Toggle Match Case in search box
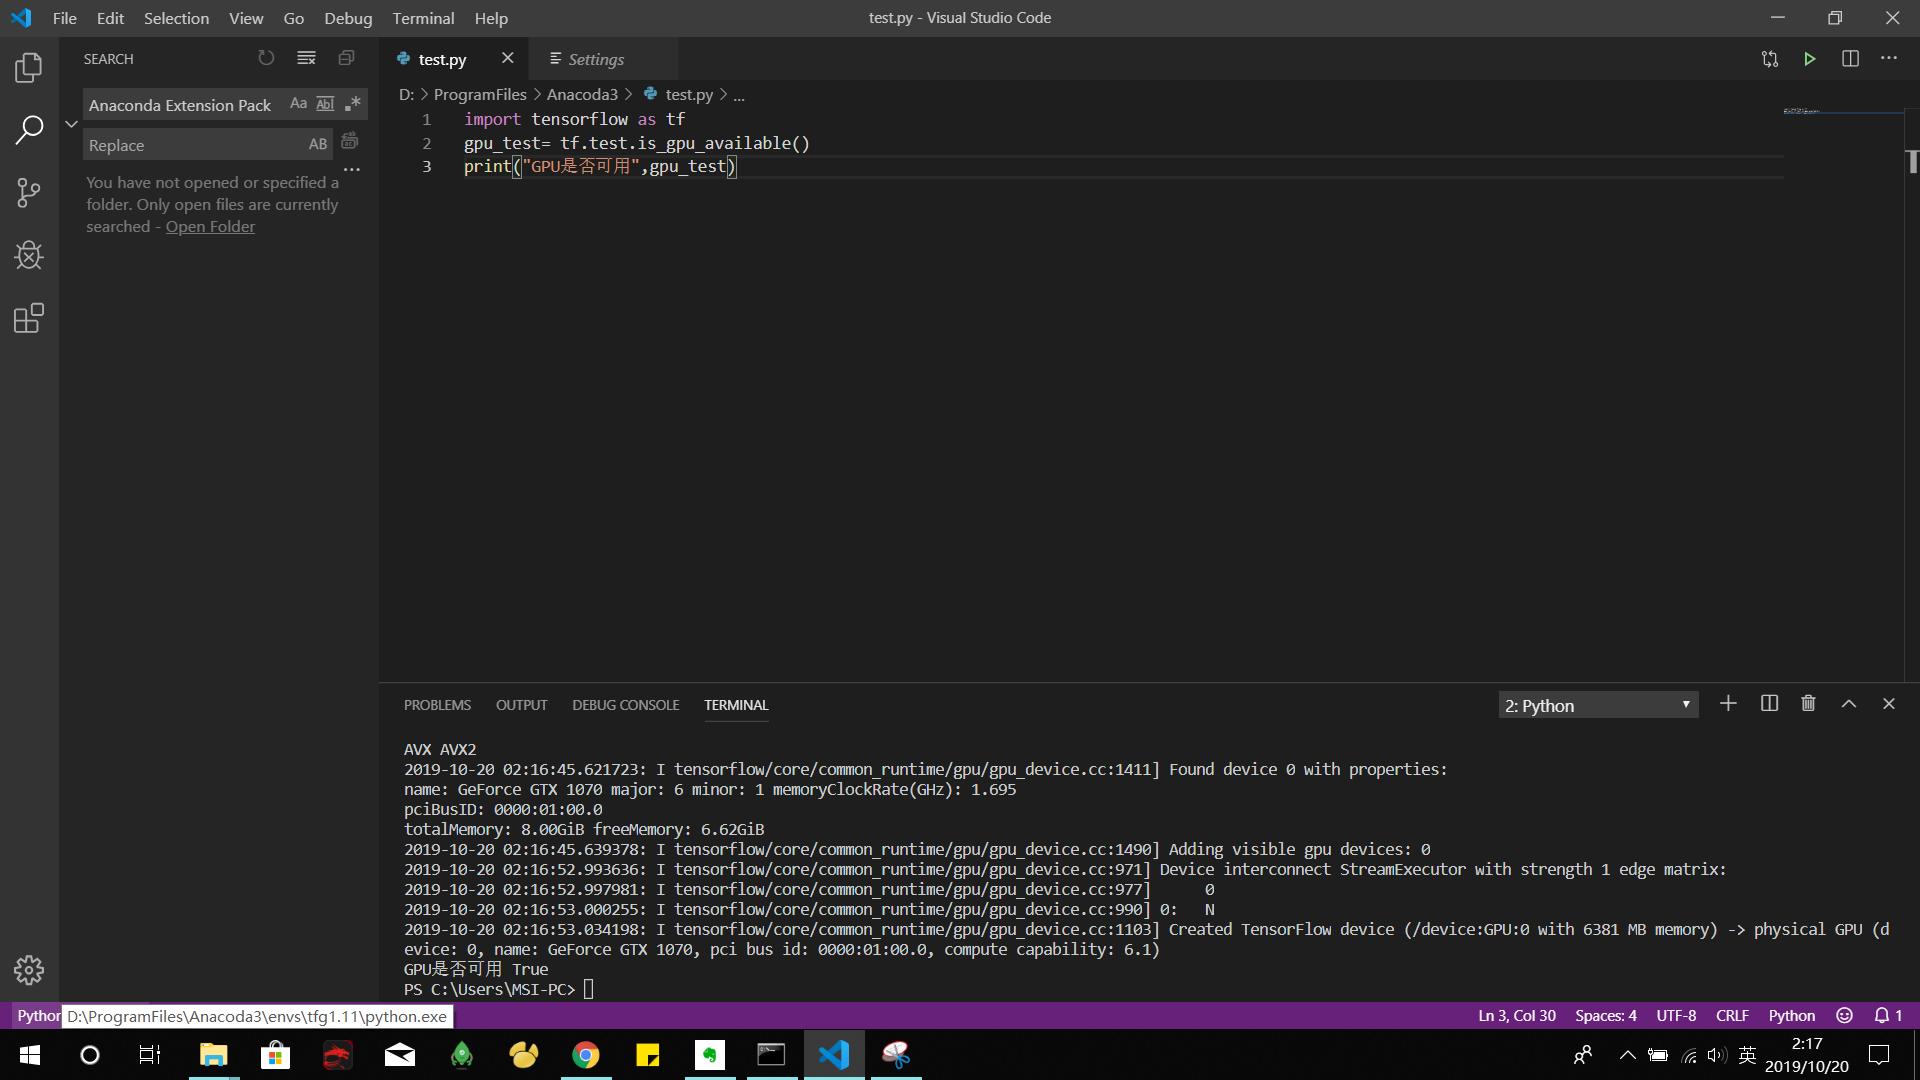The image size is (1920, 1080). coord(298,103)
